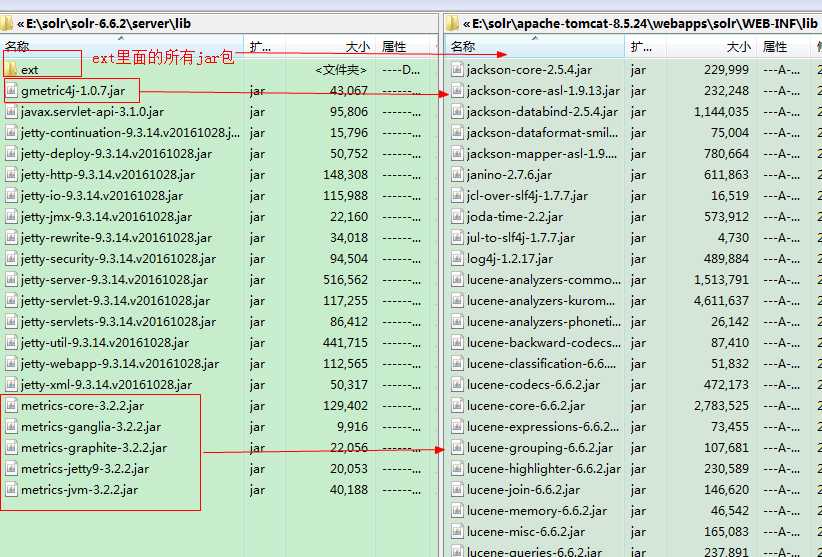Click the jetty-http jar file icon
Image resolution: width=822 pixels, height=557 pixels.
pos(11,174)
